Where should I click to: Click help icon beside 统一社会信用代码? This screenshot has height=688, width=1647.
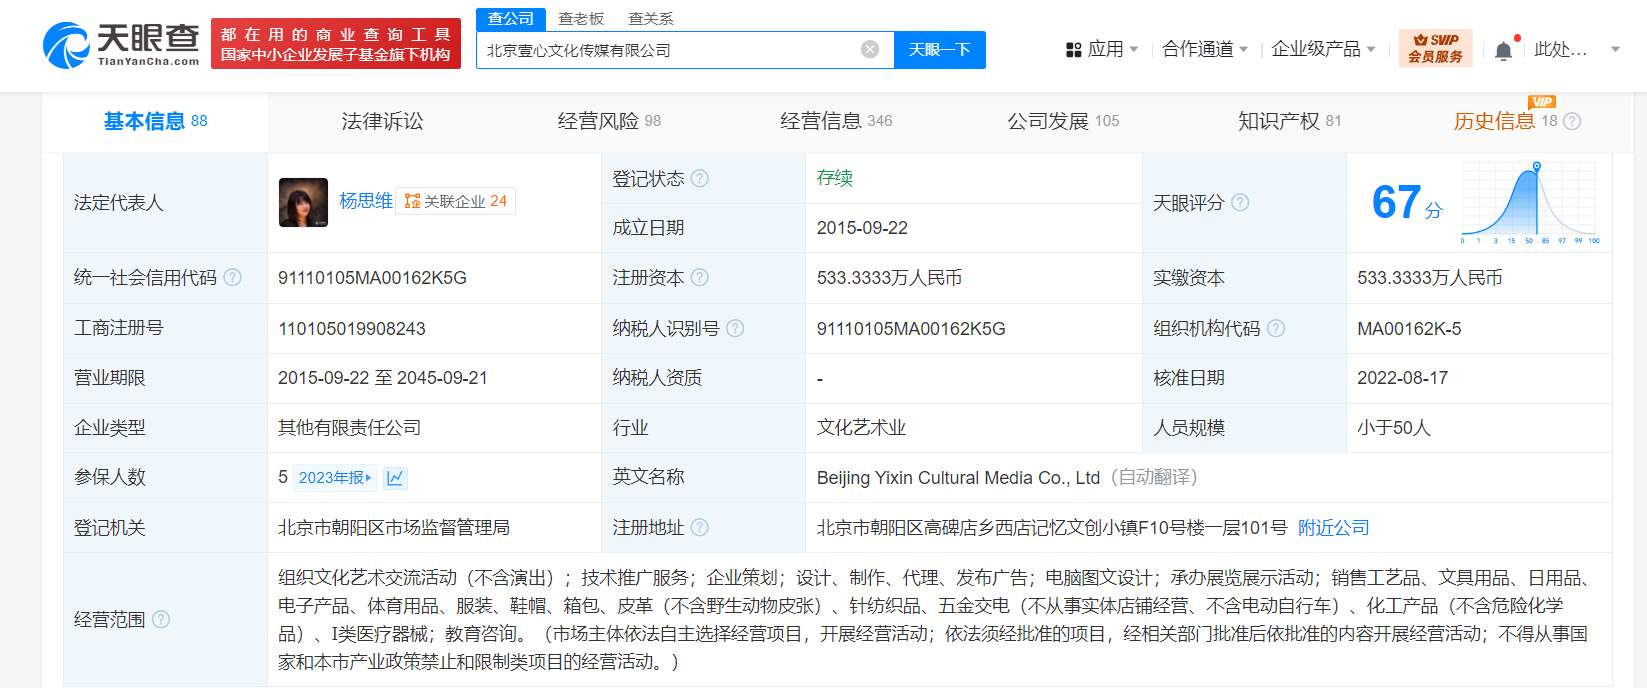point(233,278)
